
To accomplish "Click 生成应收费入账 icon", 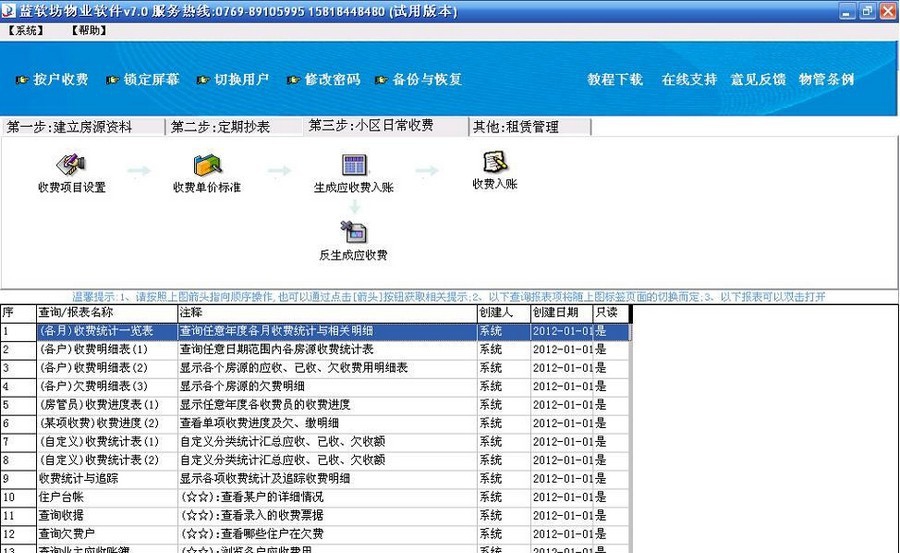I will (354, 165).
